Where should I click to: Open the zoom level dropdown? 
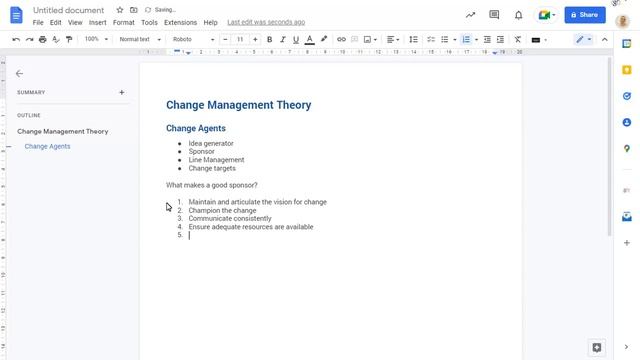[96, 39]
